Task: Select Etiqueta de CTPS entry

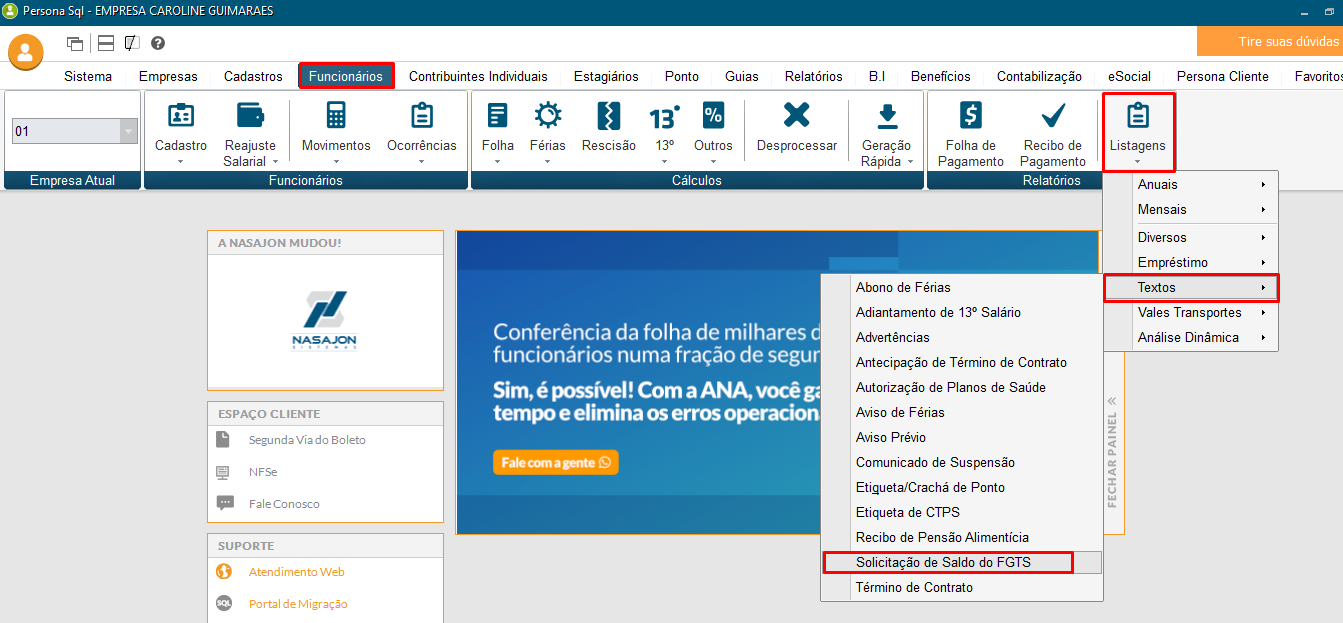Action: click(x=961, y=512)
